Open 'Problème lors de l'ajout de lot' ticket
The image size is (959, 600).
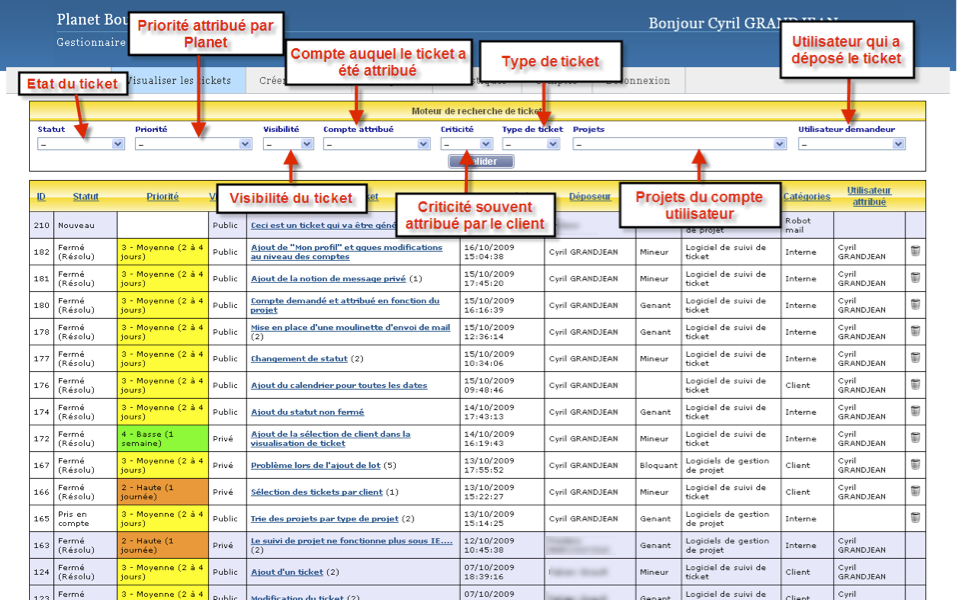click(316, 465)
